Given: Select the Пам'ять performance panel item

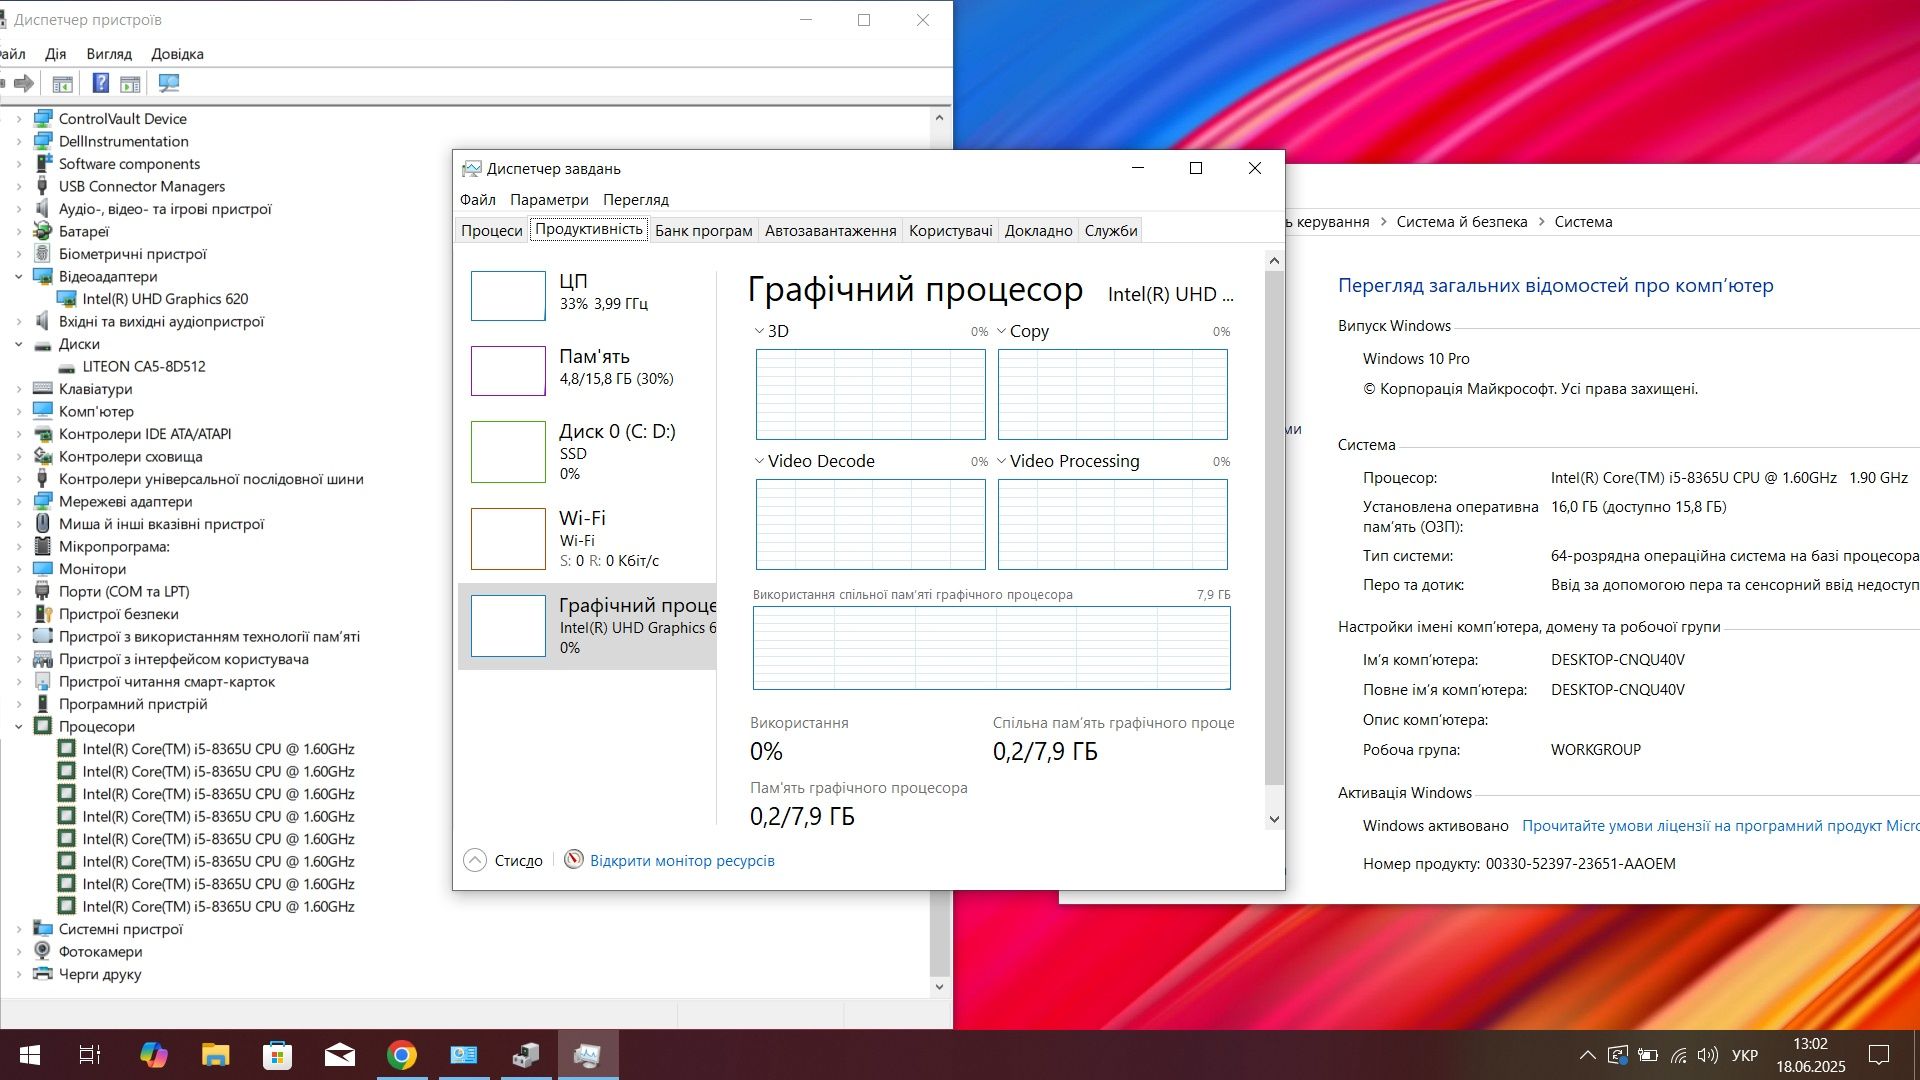Looking at the screenshot, I should coord(588,370).
